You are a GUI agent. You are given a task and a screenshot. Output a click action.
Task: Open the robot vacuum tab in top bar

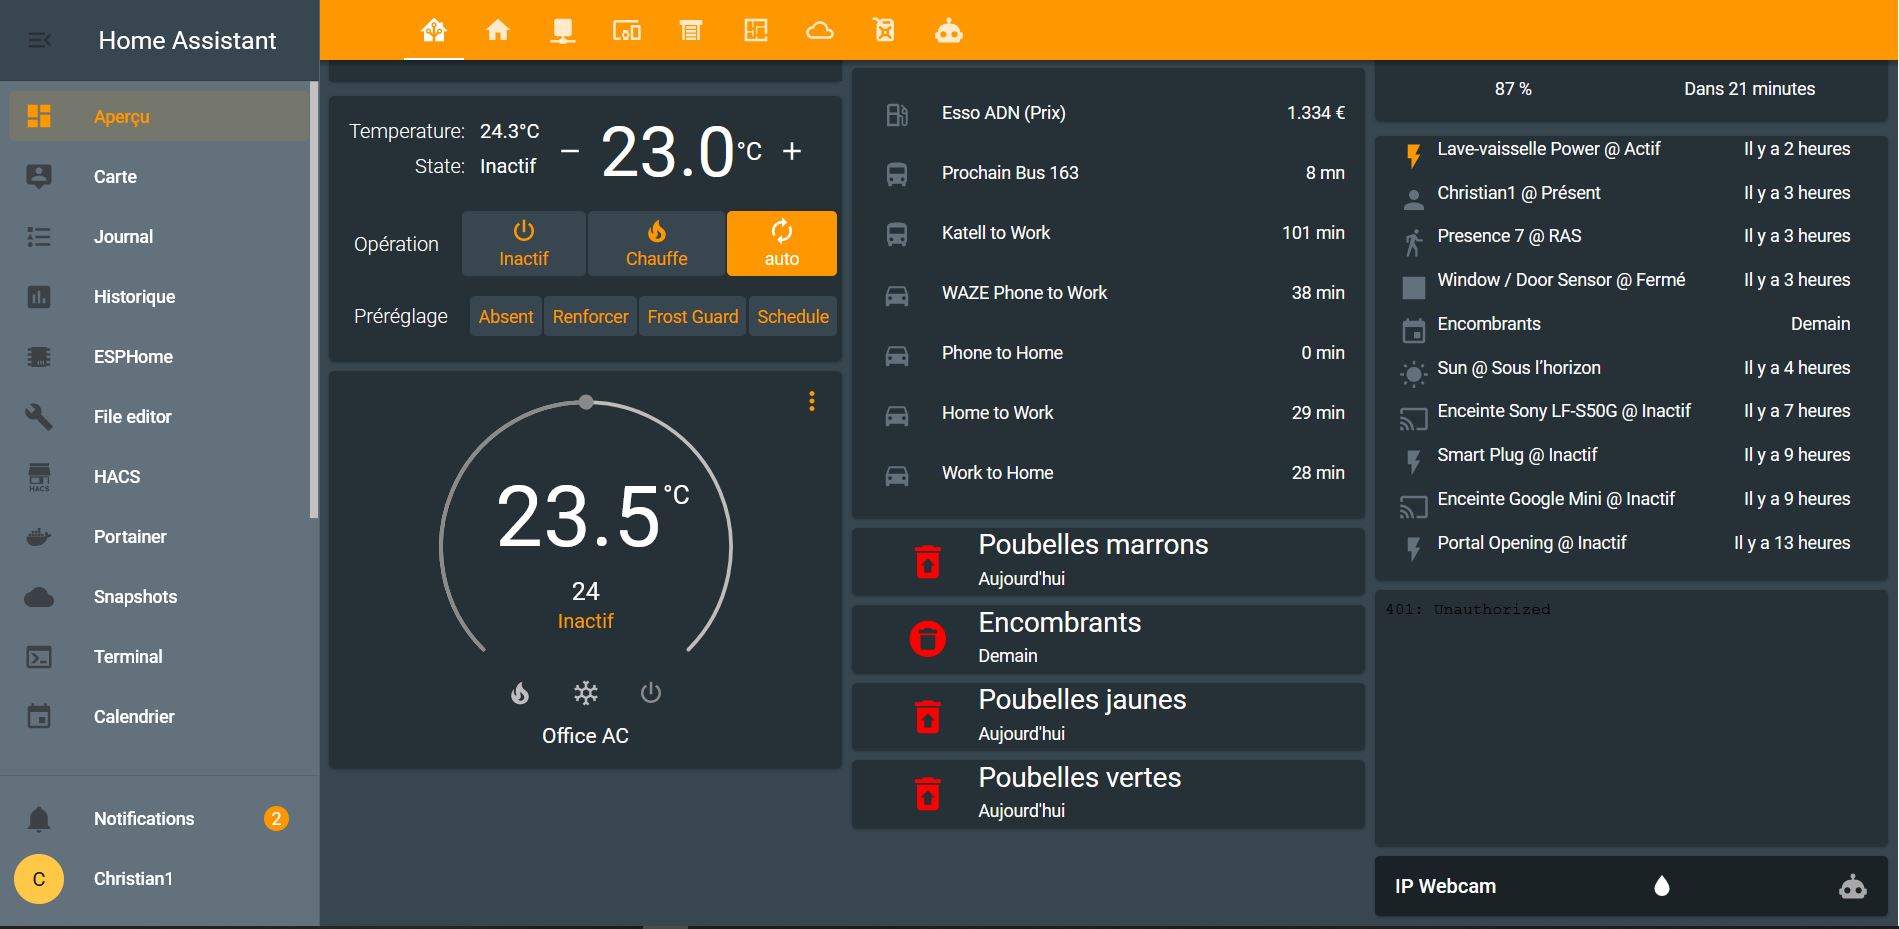[948, 31]
